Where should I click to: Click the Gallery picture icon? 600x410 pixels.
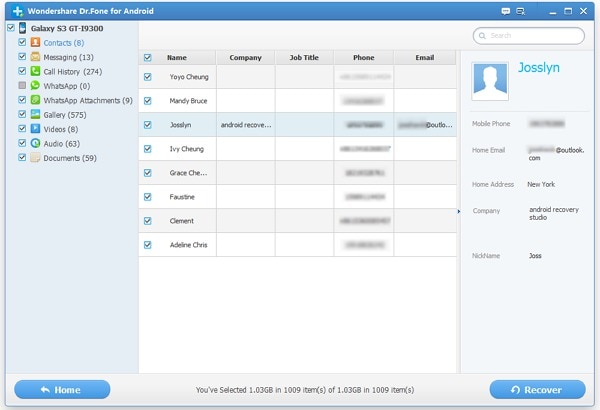point(35,114)
